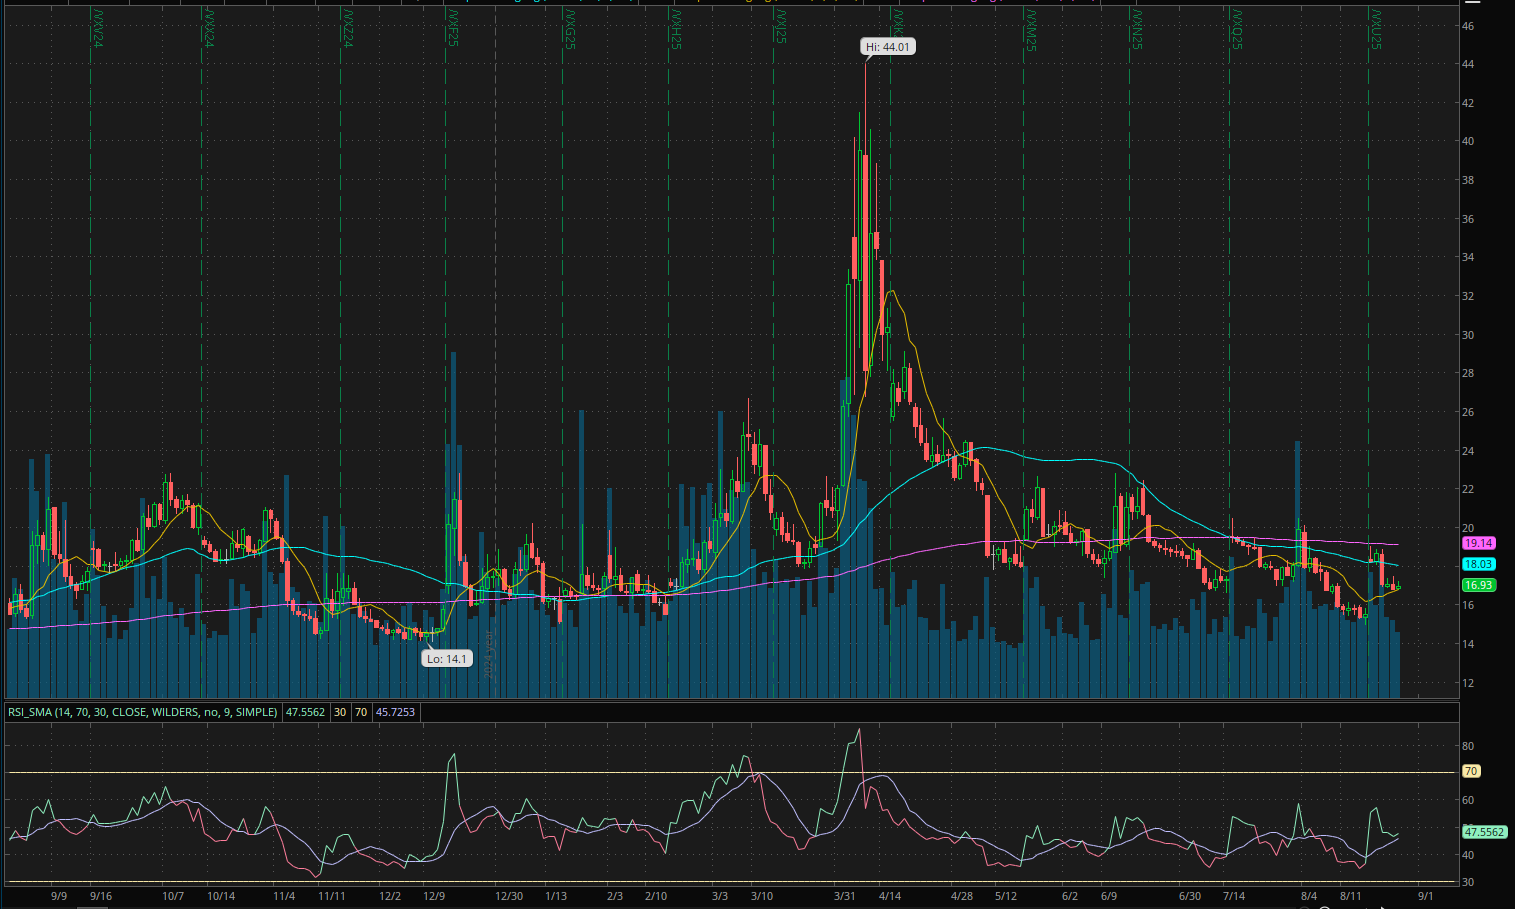Click the 11/11 date on time axis

click(x=332, y=896)
